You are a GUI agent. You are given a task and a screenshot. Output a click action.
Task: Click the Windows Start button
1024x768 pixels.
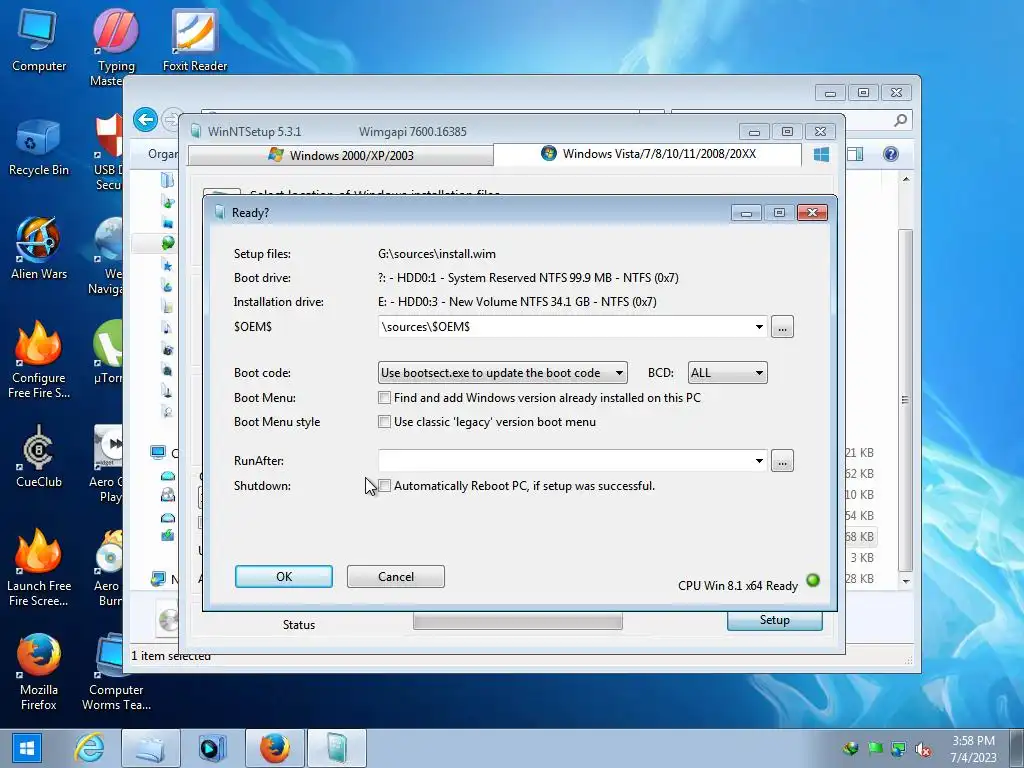coord(26,748)
